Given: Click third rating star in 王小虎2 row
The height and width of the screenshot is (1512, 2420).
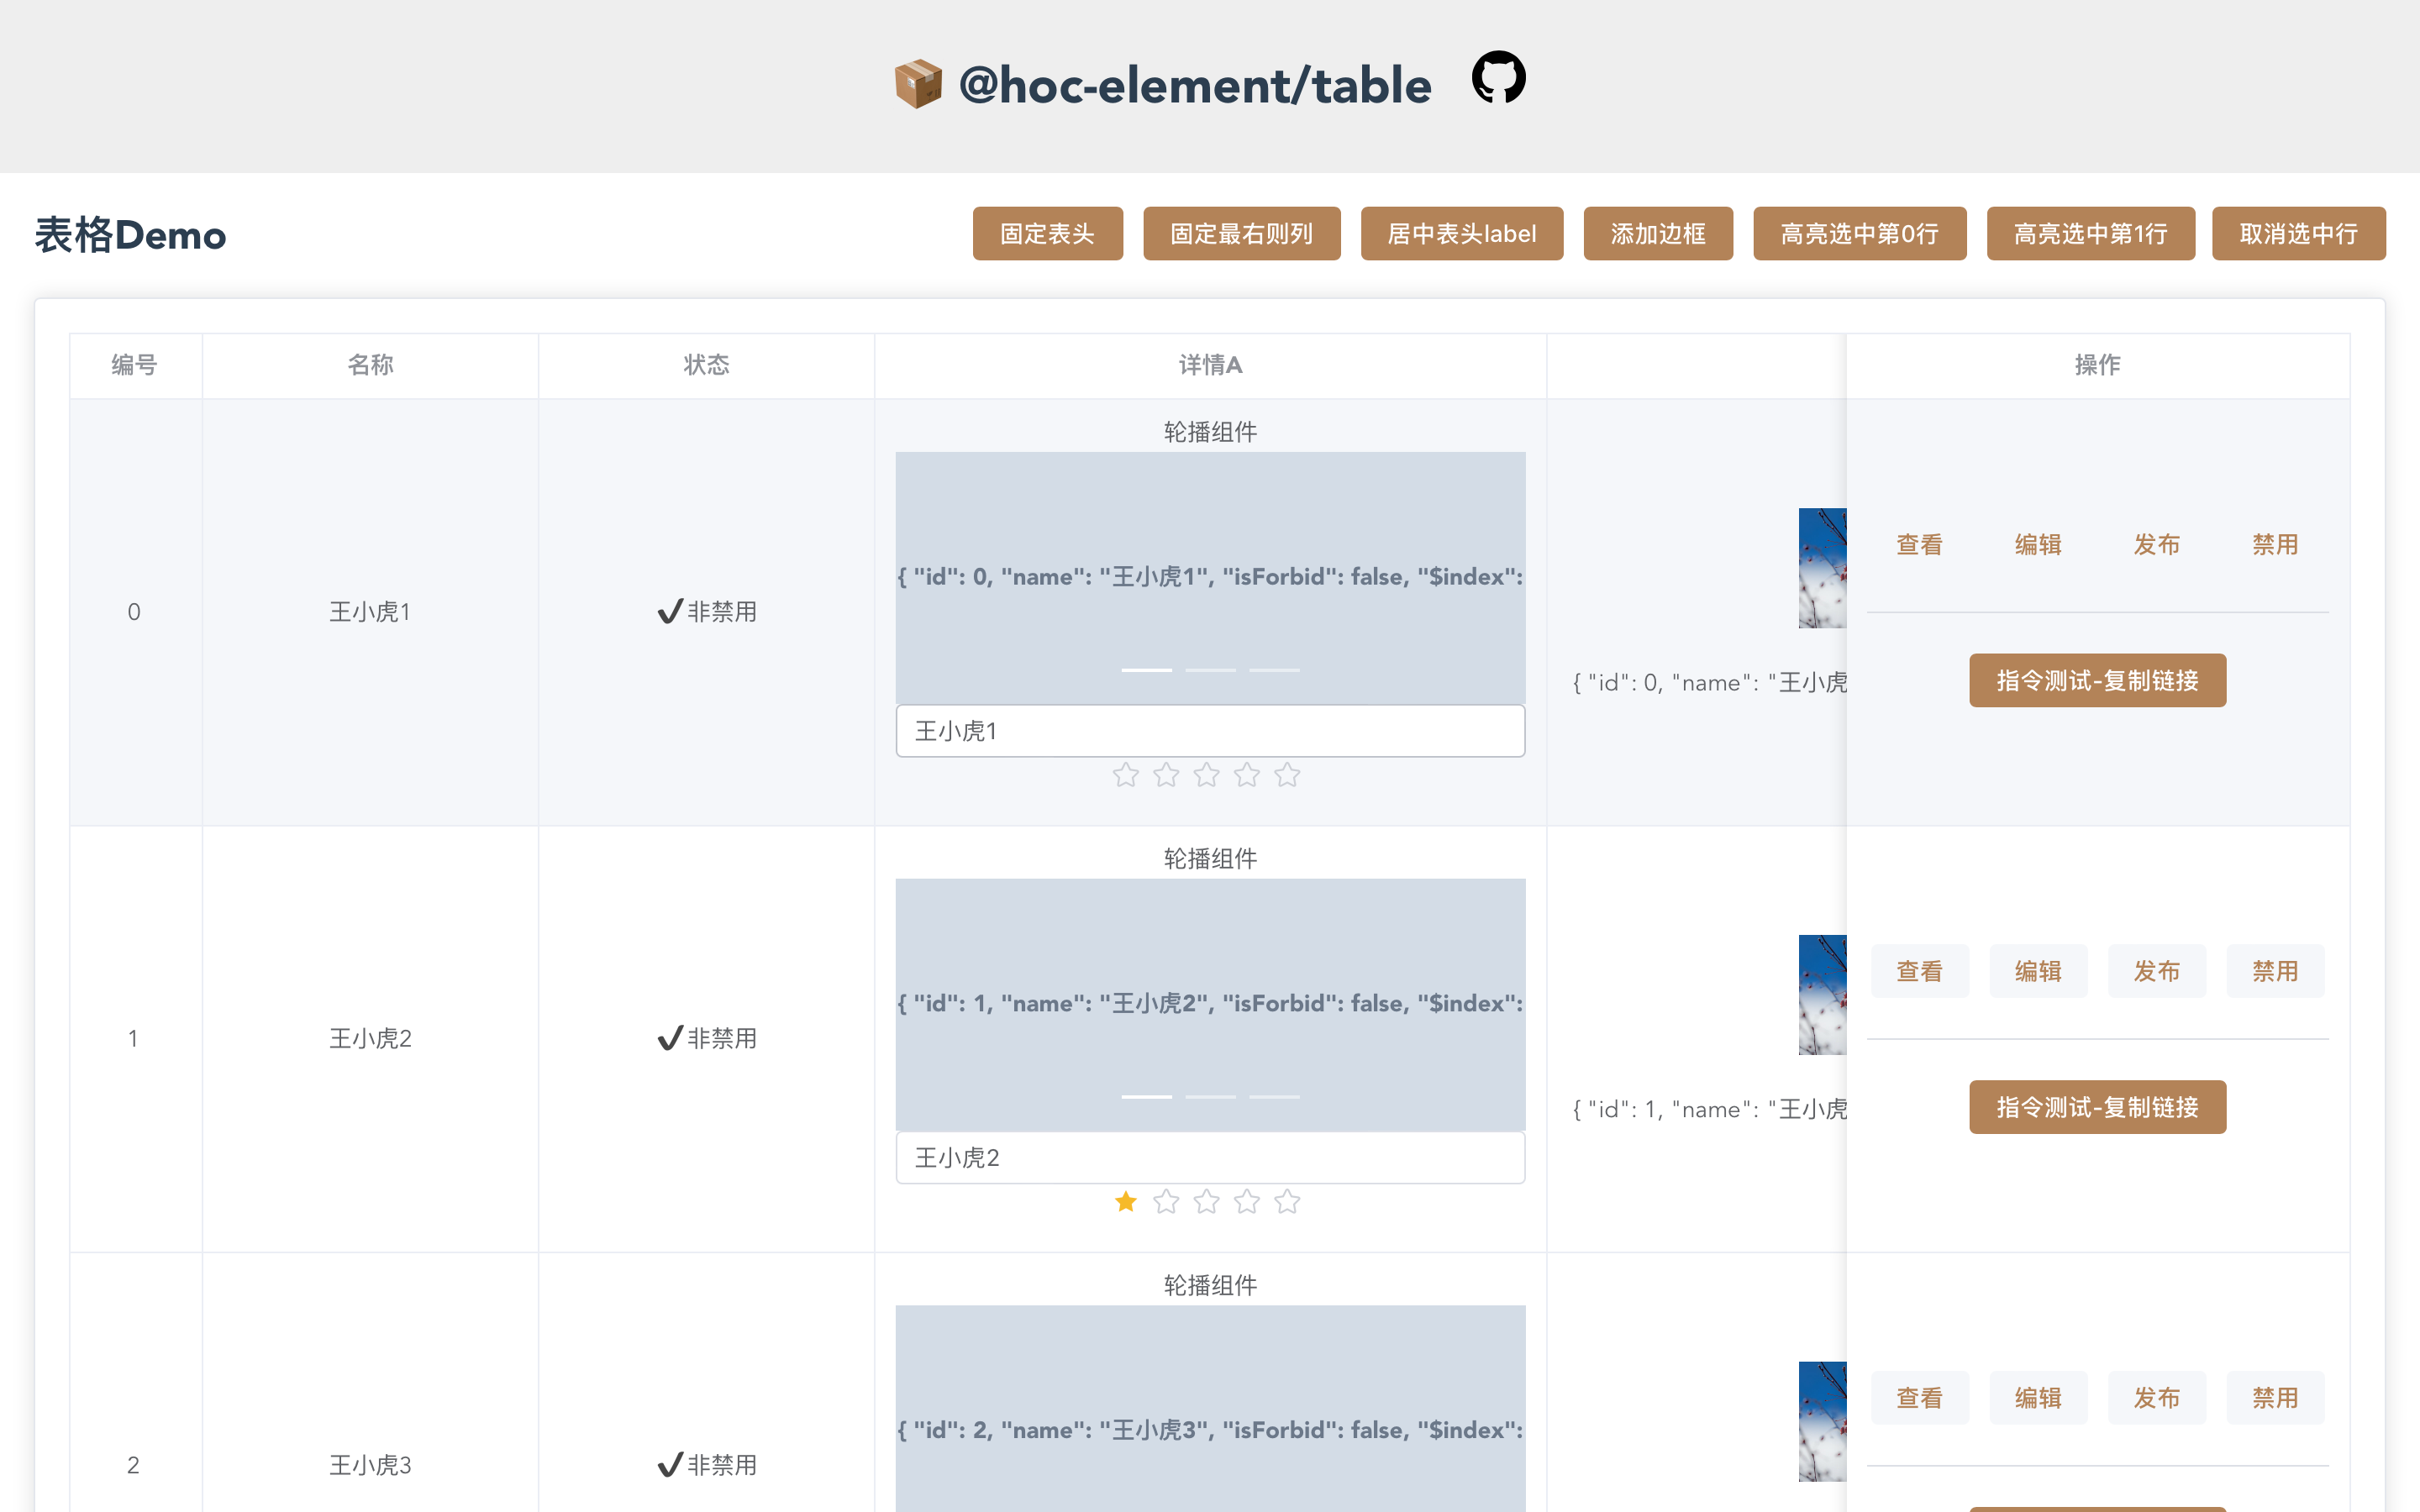Looking at the screenshot, I should pos(1207,1201).
